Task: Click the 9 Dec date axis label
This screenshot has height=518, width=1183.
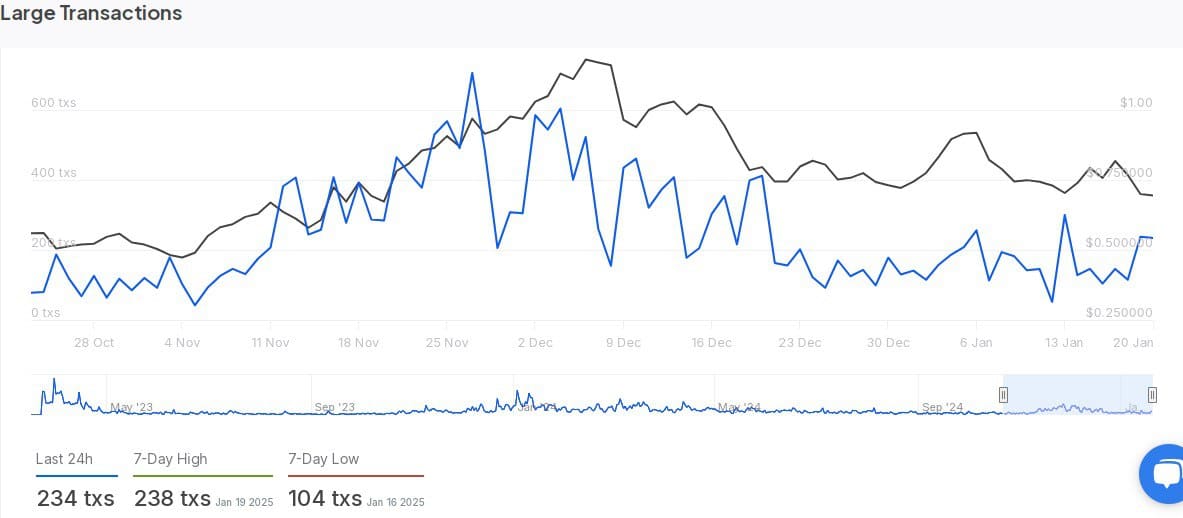Action: [x=623, y=342]
